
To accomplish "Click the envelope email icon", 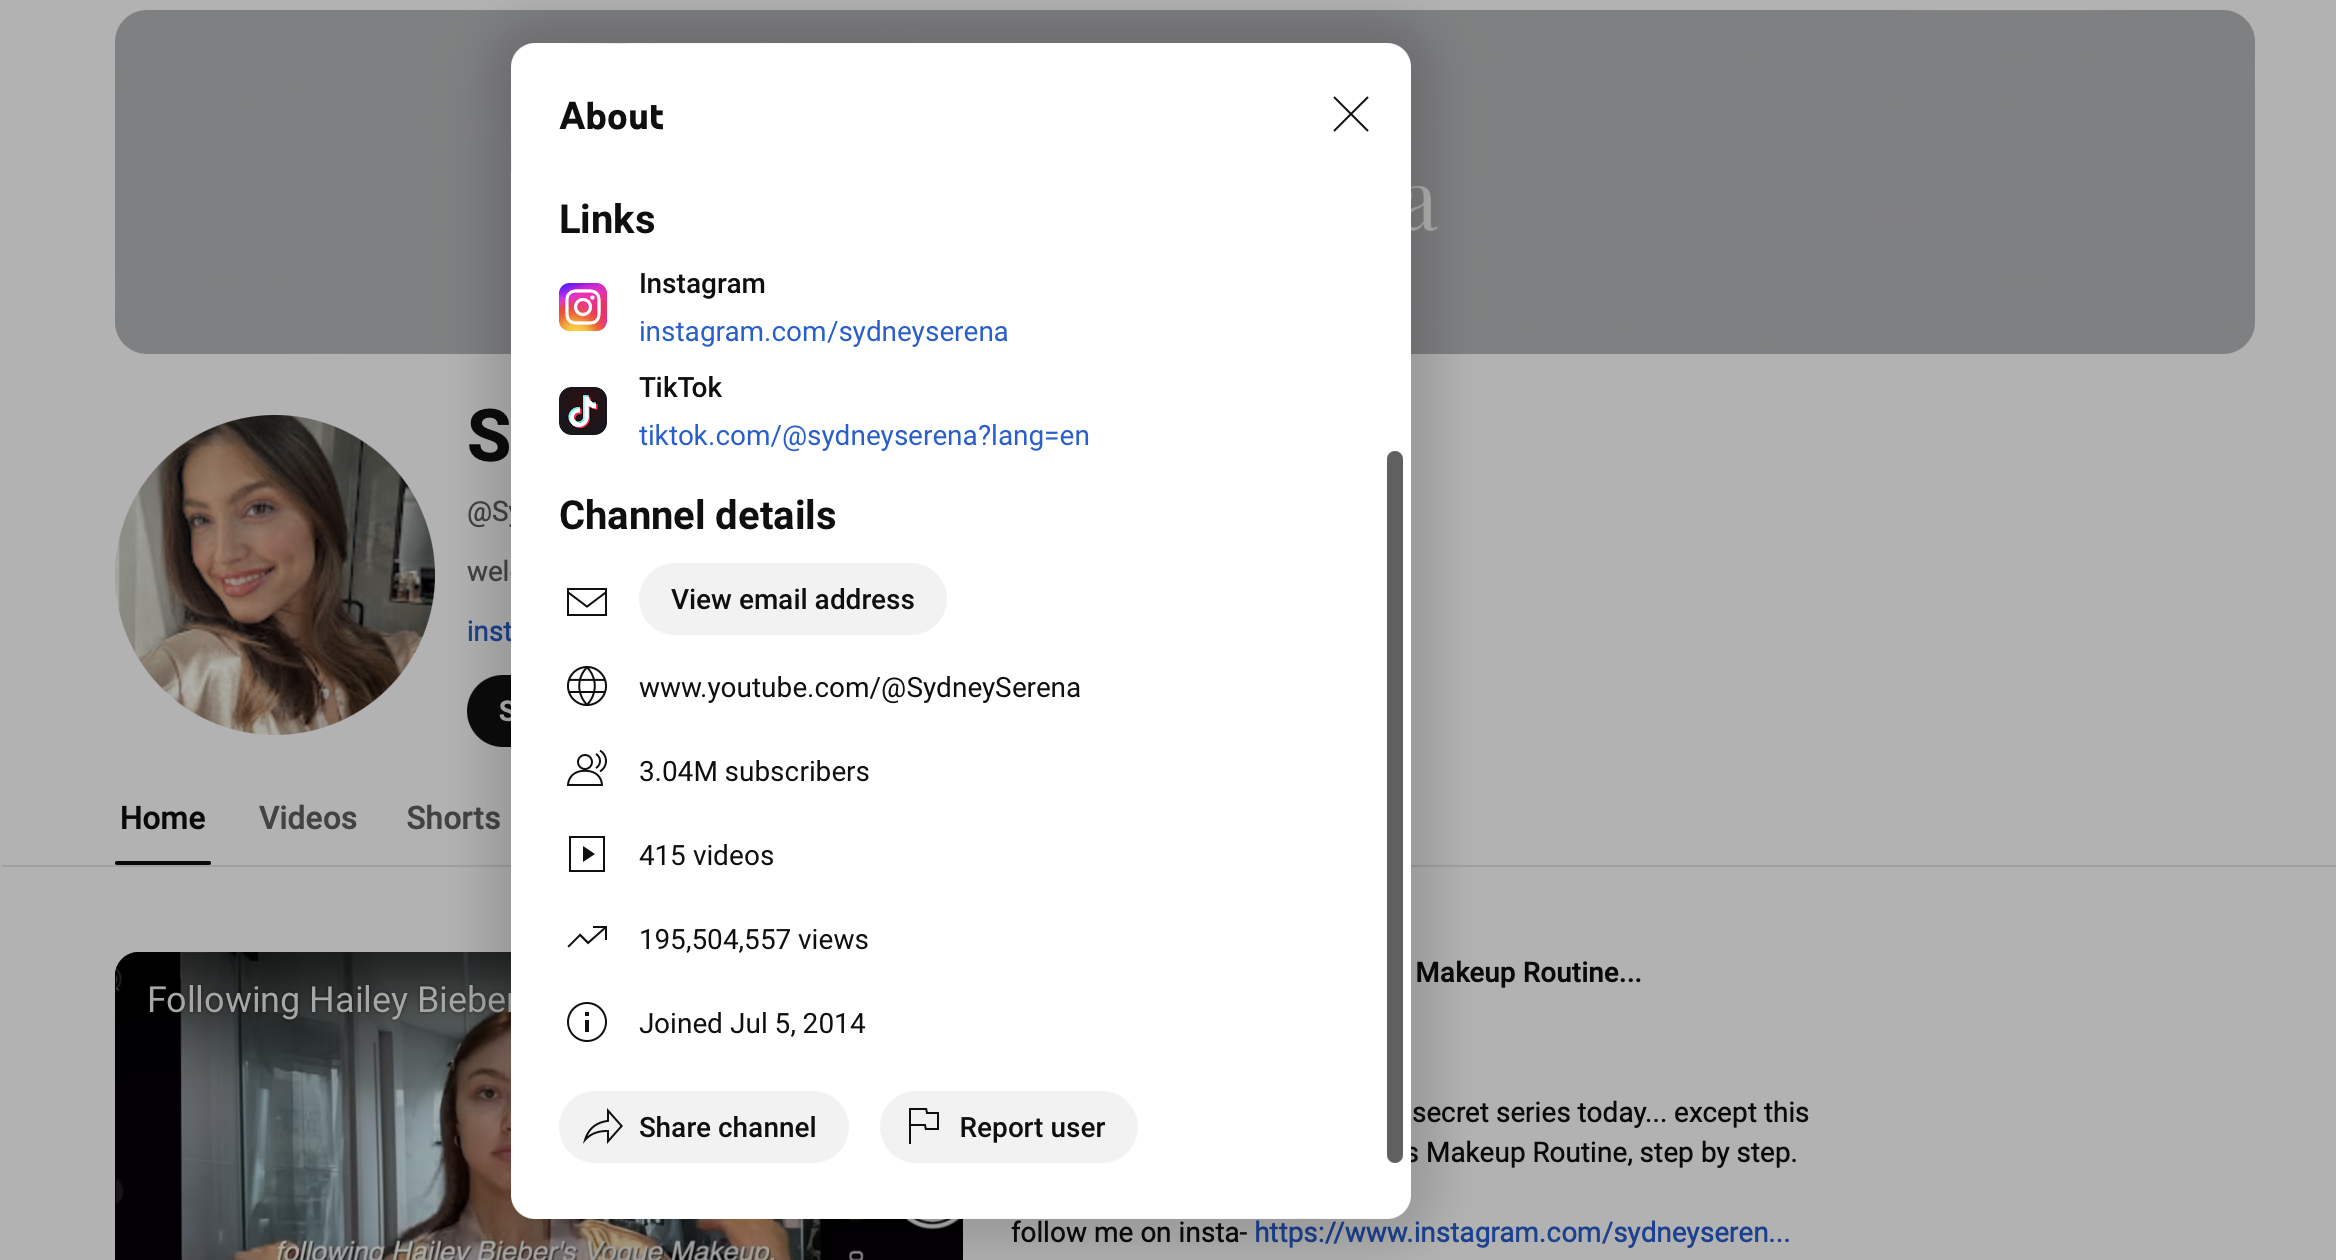I will pos(587,601).
